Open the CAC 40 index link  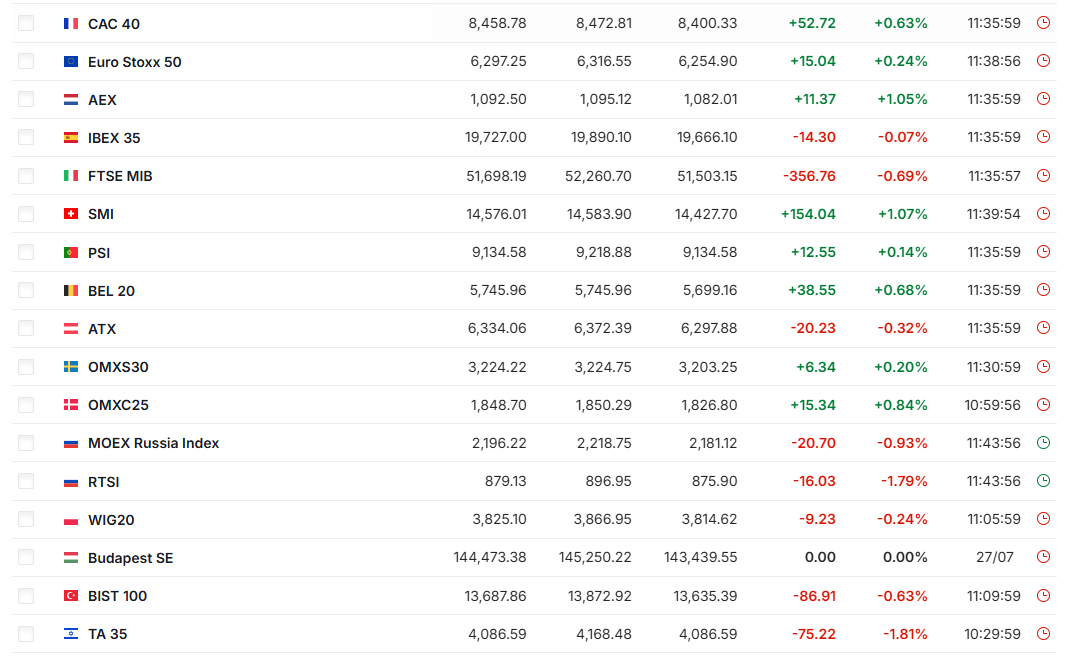113,24
